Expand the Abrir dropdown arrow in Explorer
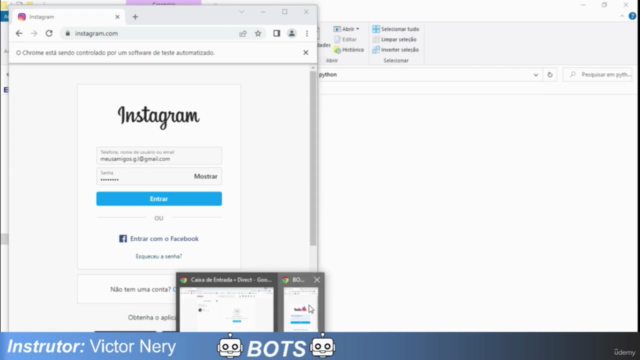The image size is (640, 360). tap(358, 29)
